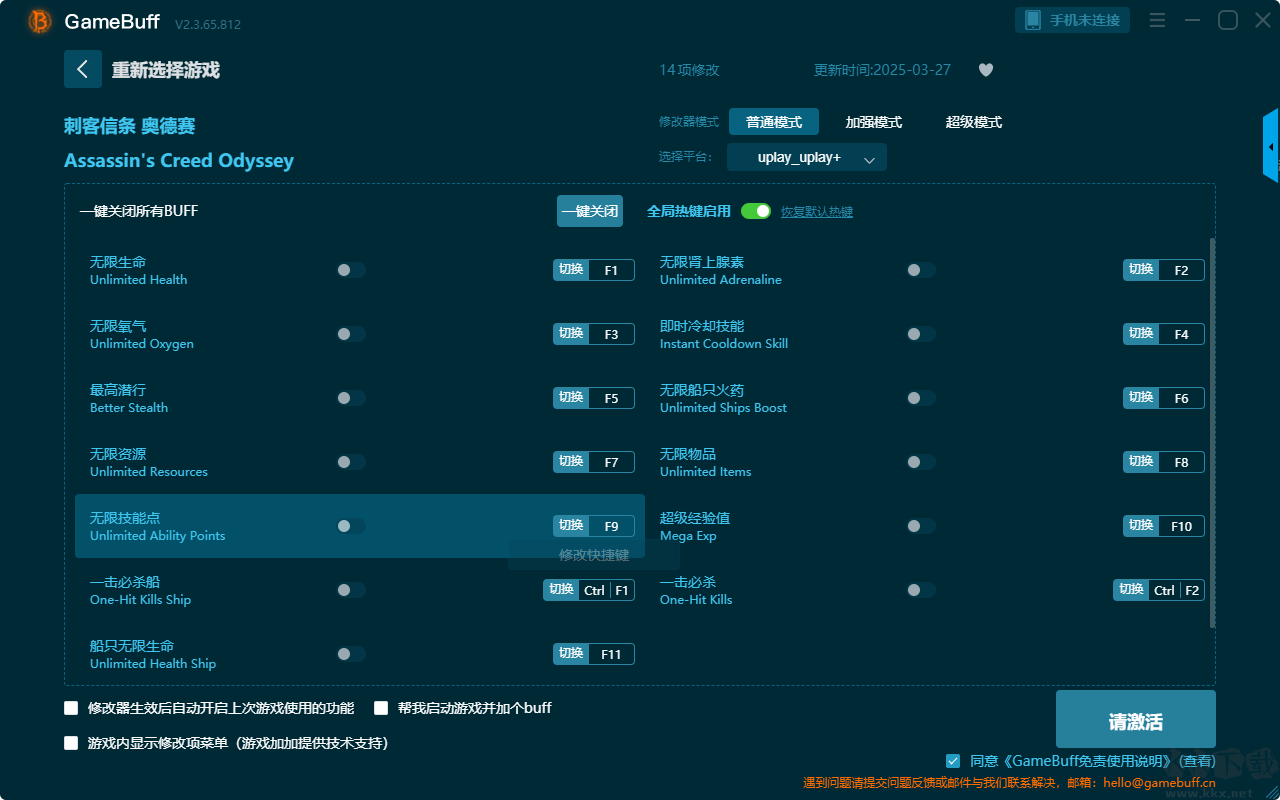The height and width of the screenshot is (800, 1280).
Task: Click the F9 hotkey button for Ability Points
Action: coord(594,526)
